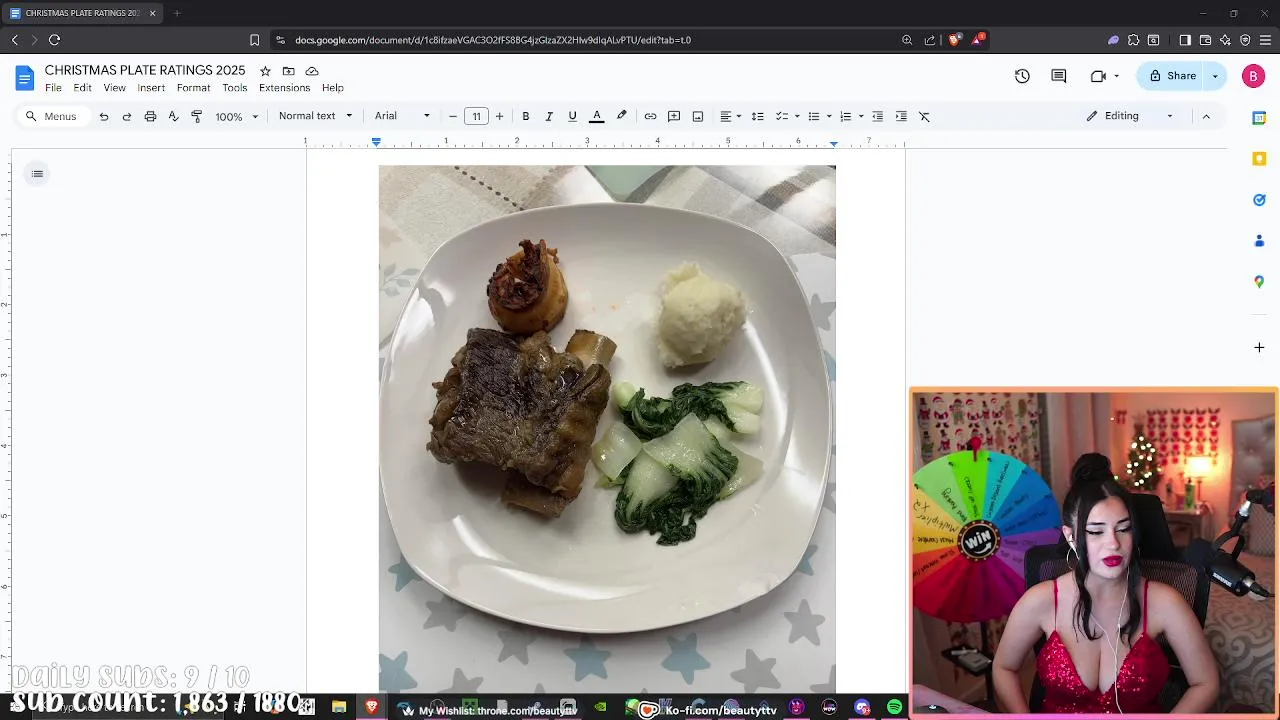Toggle the bulleted list
The width and height of the screenshot is (1280, 720).
tap(814, 116)
